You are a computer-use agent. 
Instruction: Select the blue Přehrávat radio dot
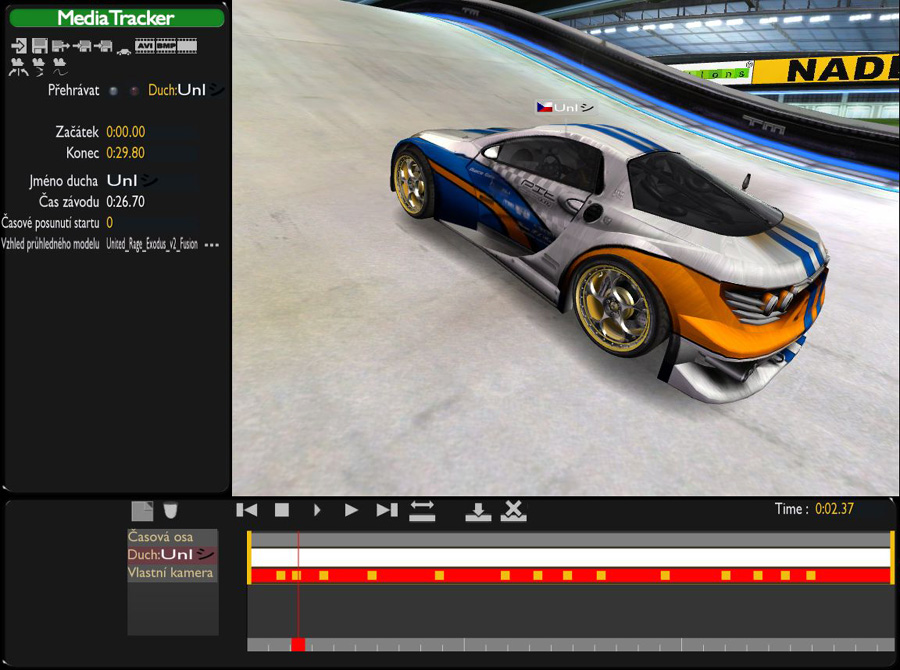[x=114, y=91]
